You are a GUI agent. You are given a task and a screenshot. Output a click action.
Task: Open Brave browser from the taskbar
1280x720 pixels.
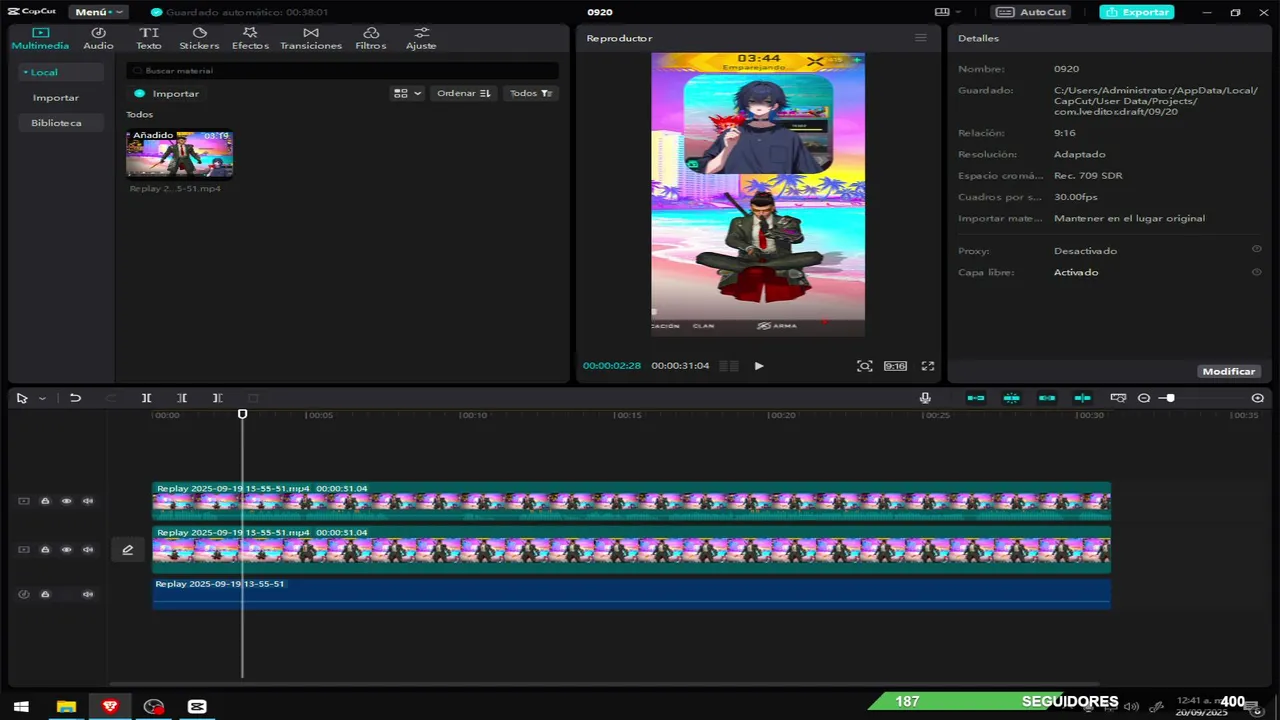(110, 706)
